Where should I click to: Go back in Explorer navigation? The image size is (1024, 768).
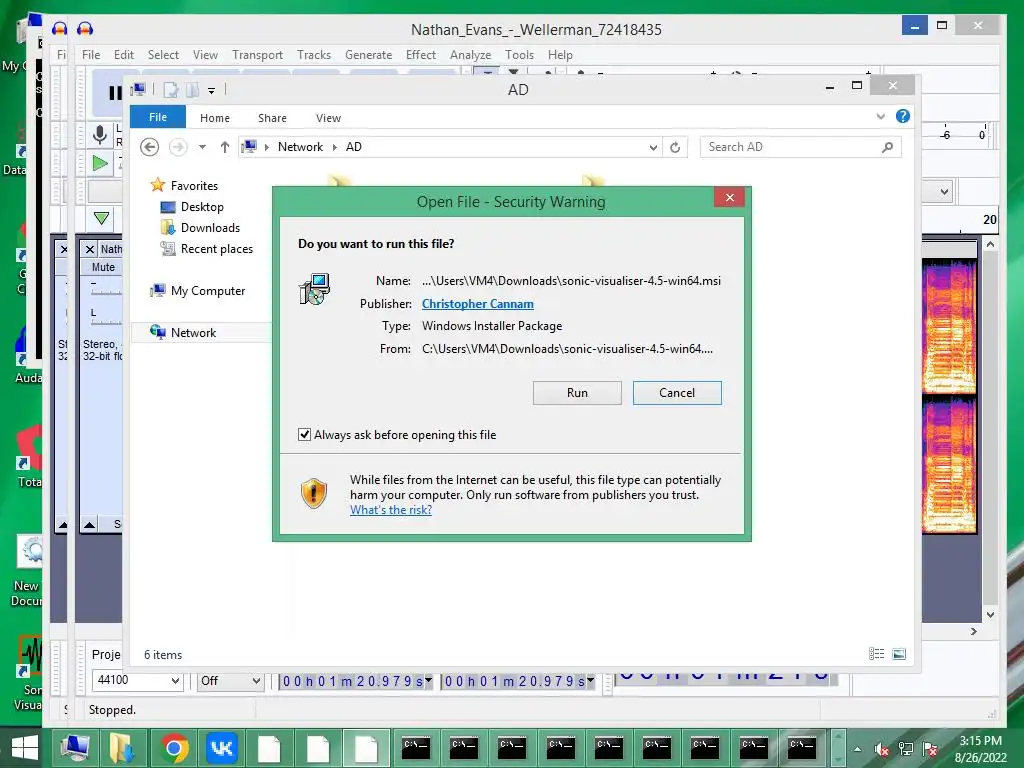point(150,147)
